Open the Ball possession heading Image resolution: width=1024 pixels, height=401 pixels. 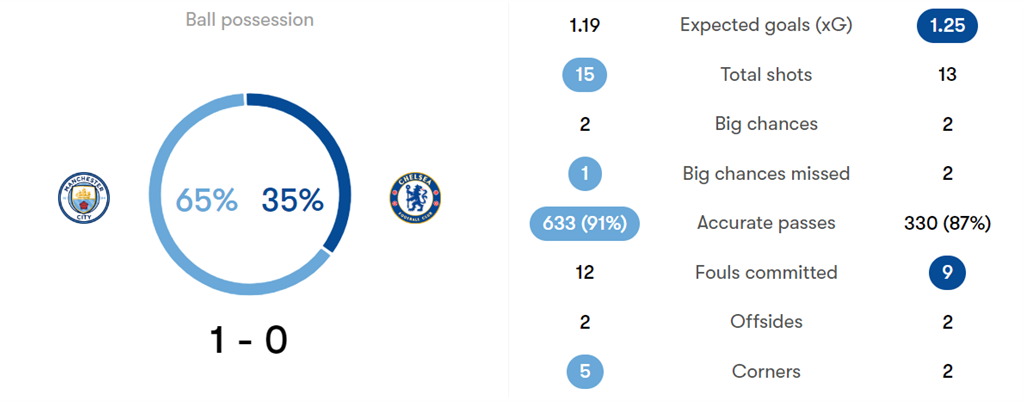[x=249, y=20]
